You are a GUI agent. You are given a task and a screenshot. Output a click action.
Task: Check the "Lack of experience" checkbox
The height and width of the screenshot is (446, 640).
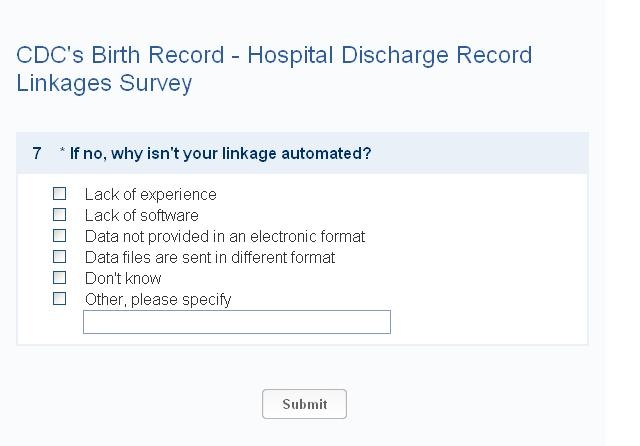coord(60,194)
